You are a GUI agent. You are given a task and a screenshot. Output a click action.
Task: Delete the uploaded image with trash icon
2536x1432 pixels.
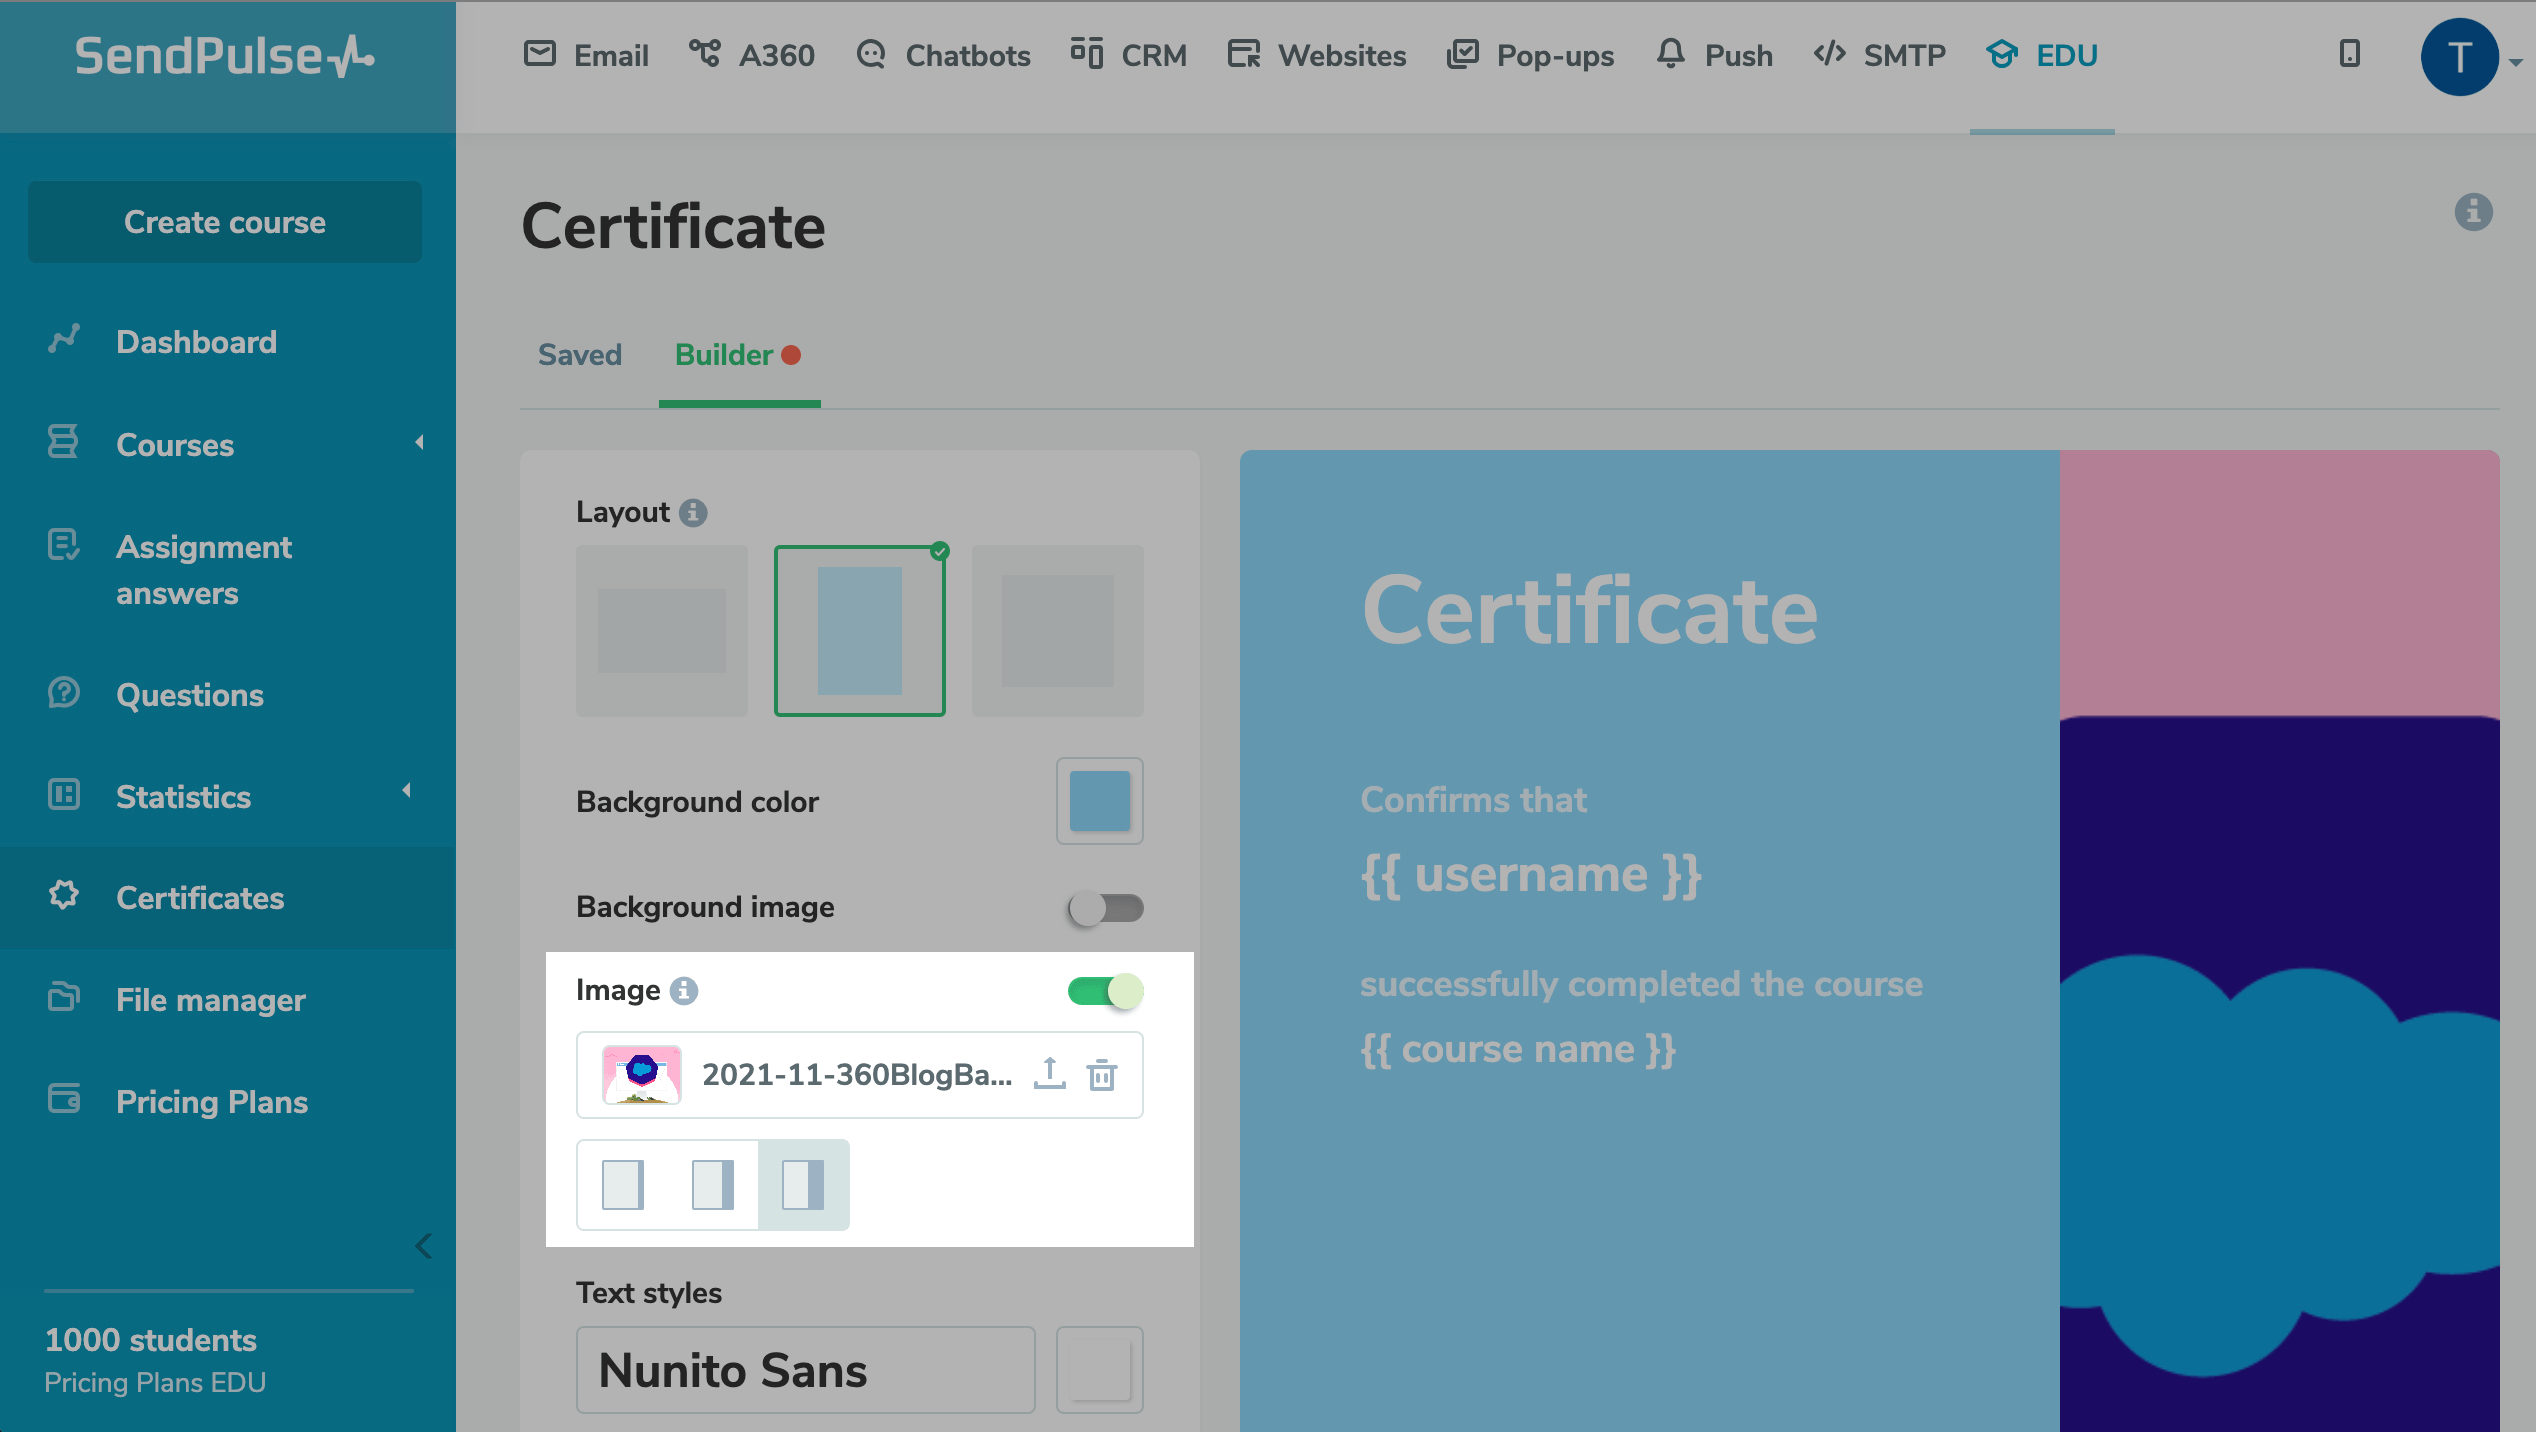click(1102, 1075)
